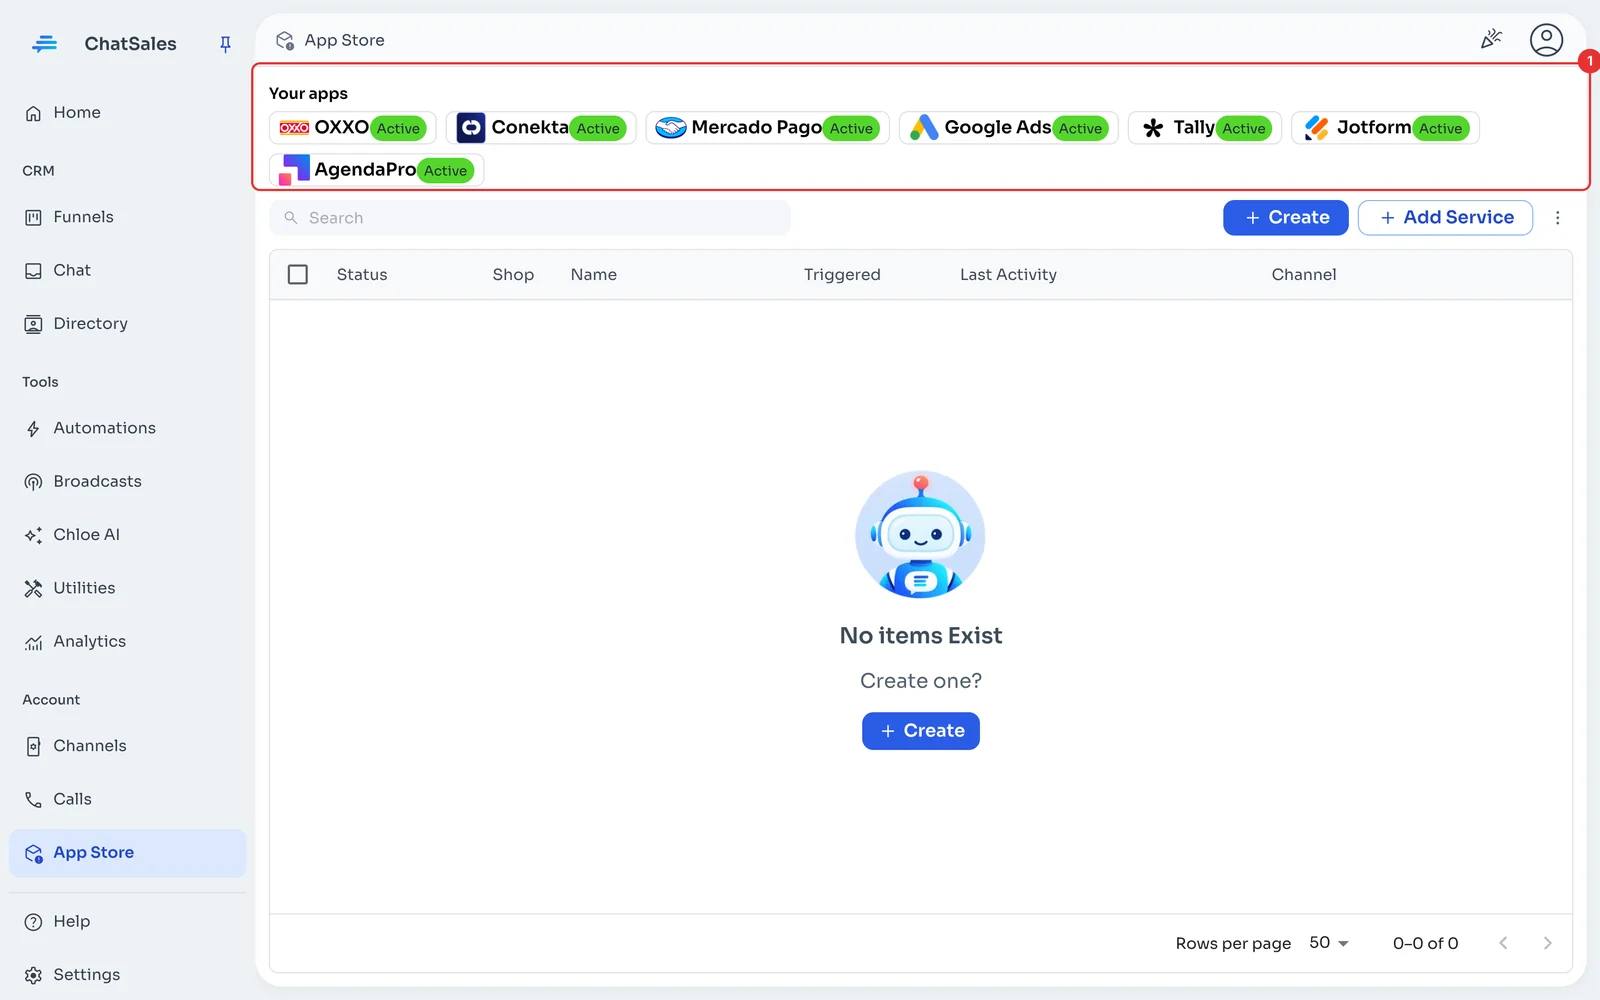Click the Settings gear icon
Screen dimensions: 1600x1000
33,975
